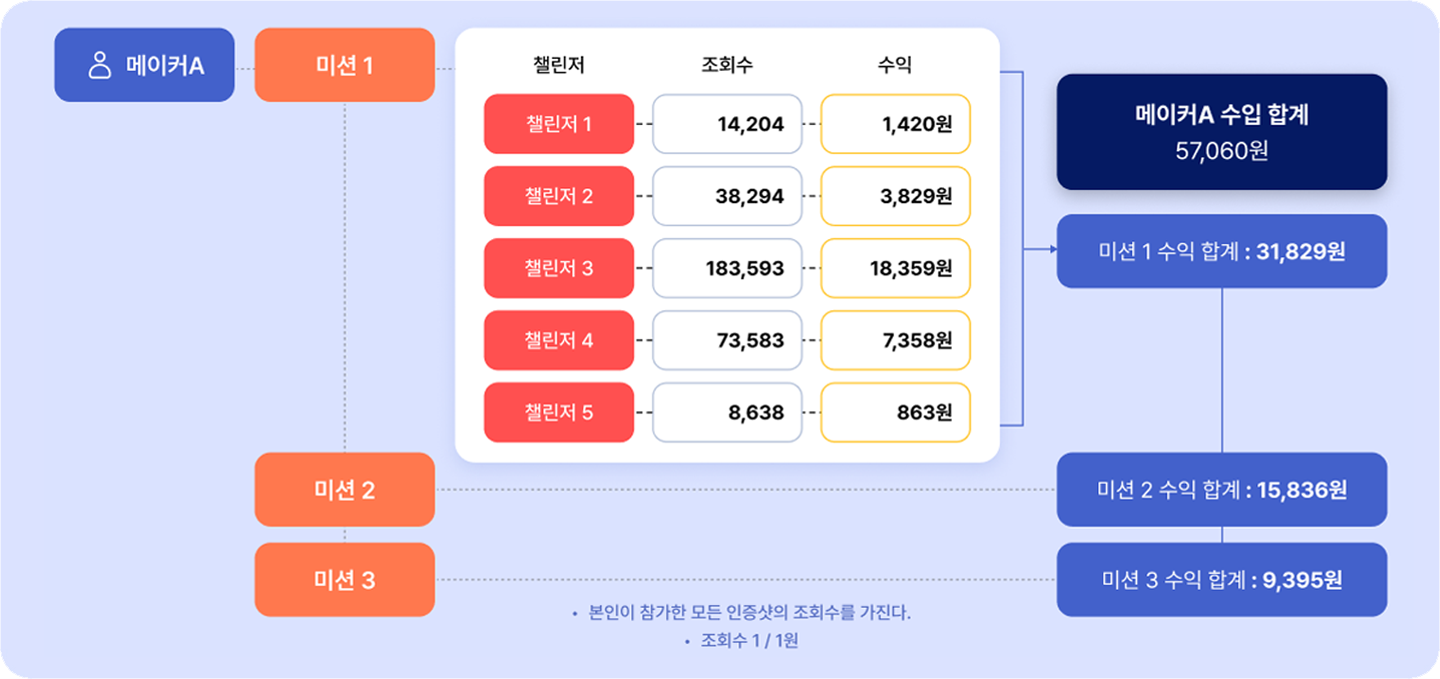The image size is (1440, 679).
Task: Click the 조회수 column header
Action: pyautogui.click(x=727, y=66)
